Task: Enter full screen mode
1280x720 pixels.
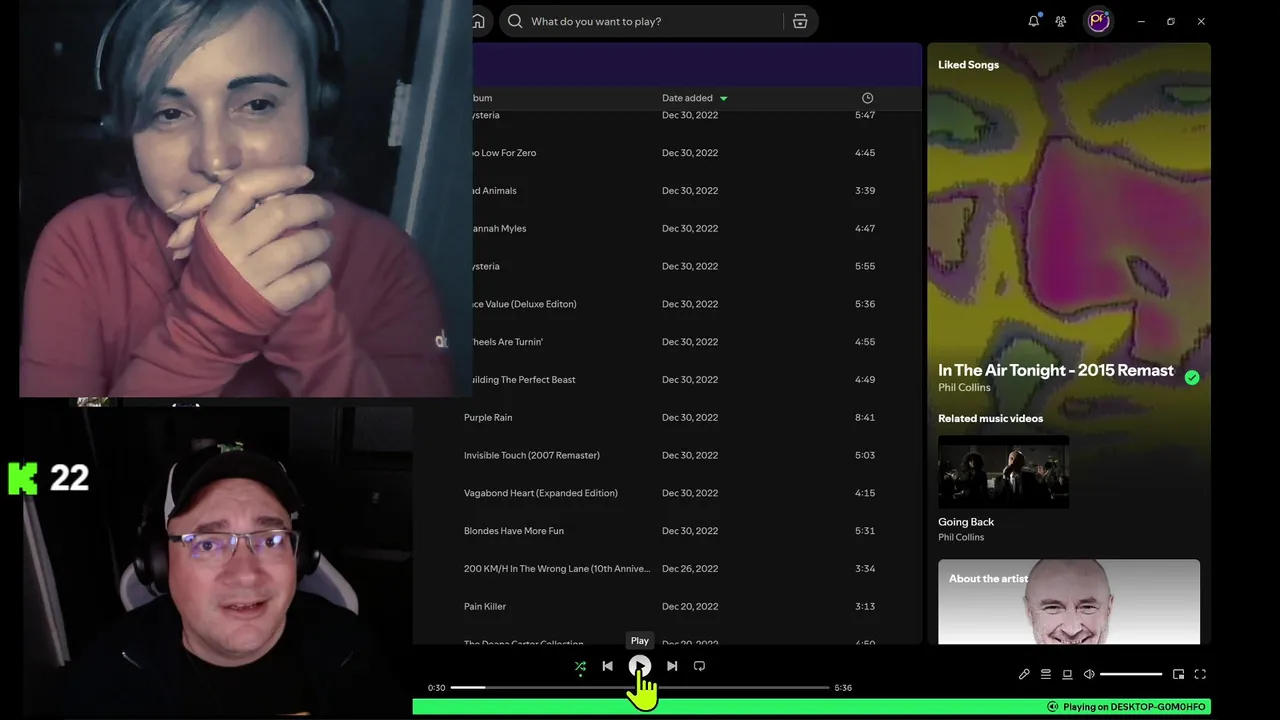Action: 1200,674
